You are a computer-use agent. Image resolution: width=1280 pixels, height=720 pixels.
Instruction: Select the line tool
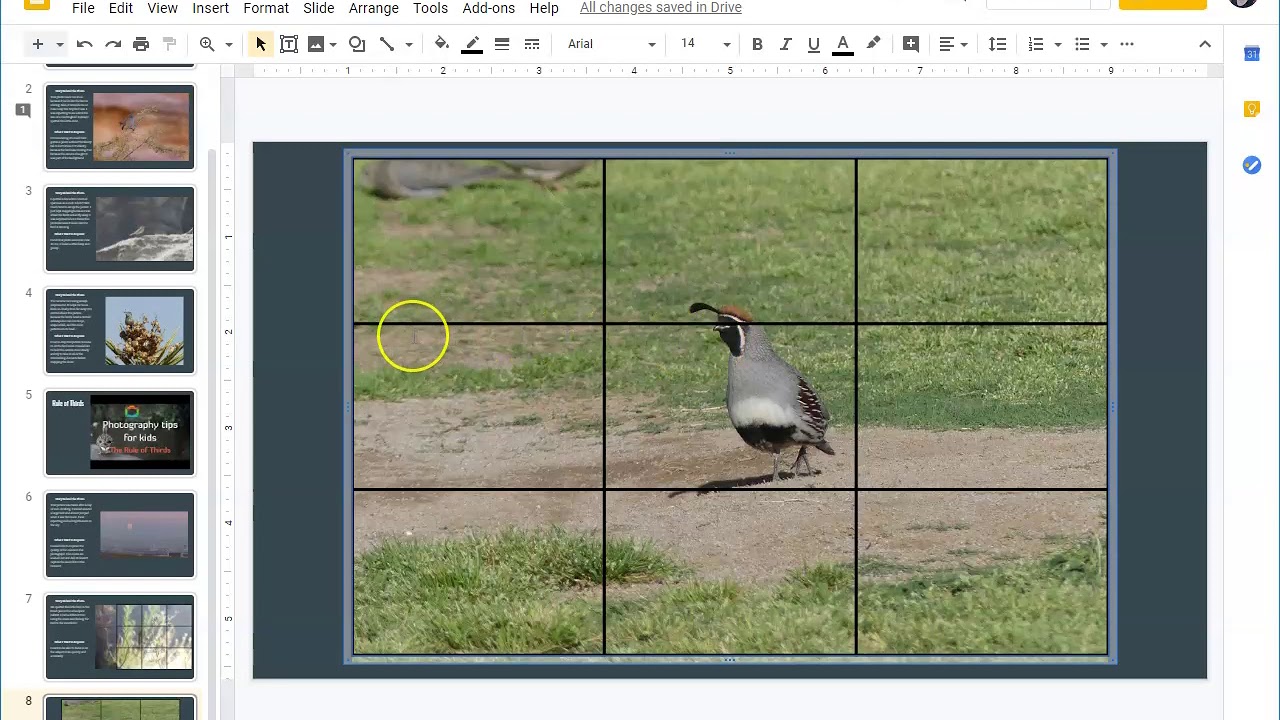pyautogui.click(x=387, y=44)
